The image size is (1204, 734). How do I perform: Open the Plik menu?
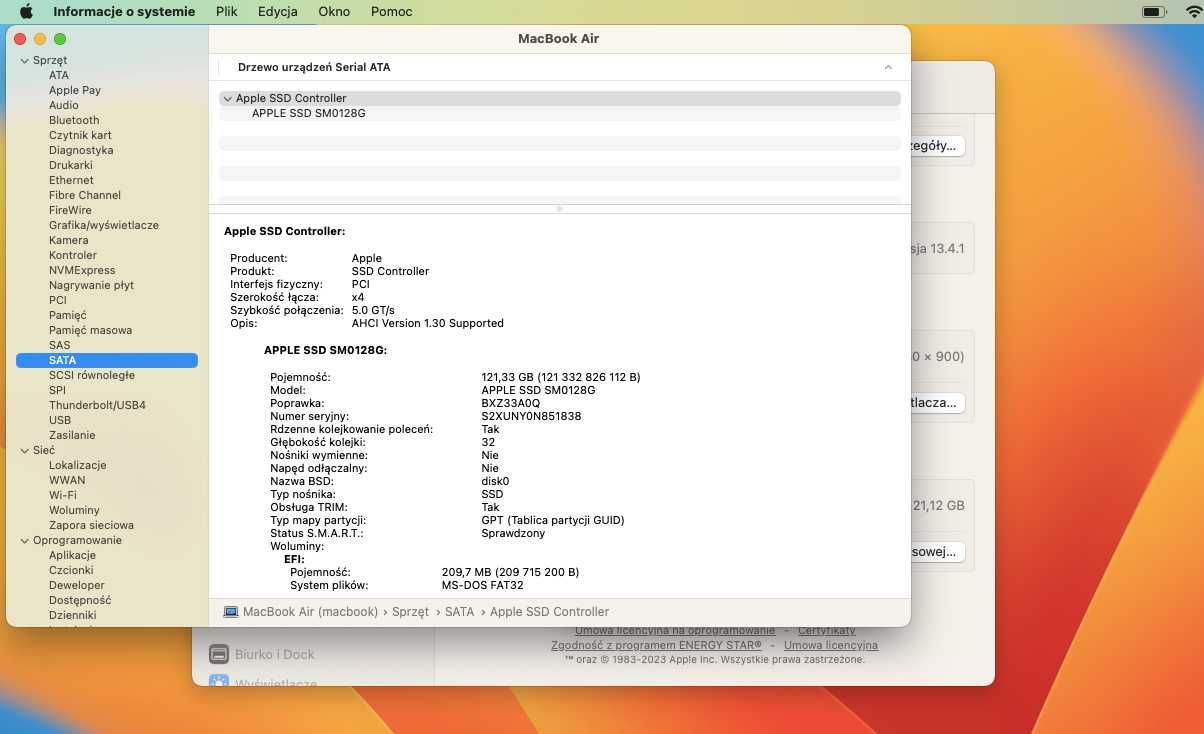point(226,12)
